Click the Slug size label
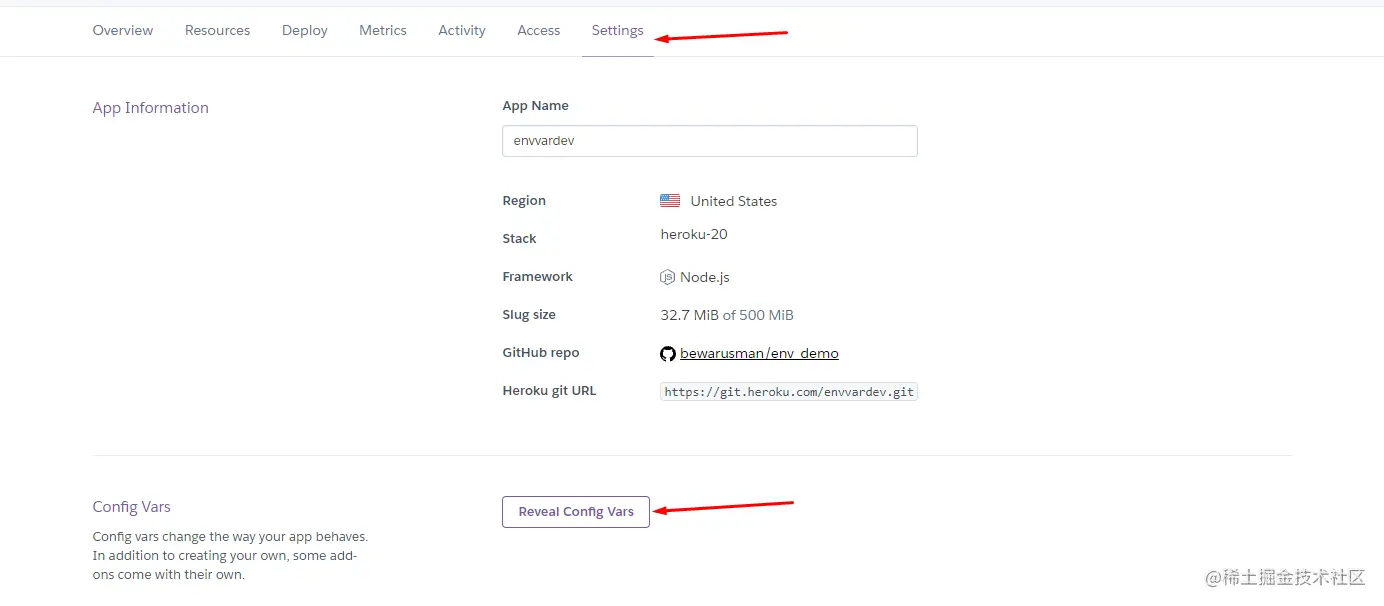Screen dimensions: 1384x606 click(529, 315)
